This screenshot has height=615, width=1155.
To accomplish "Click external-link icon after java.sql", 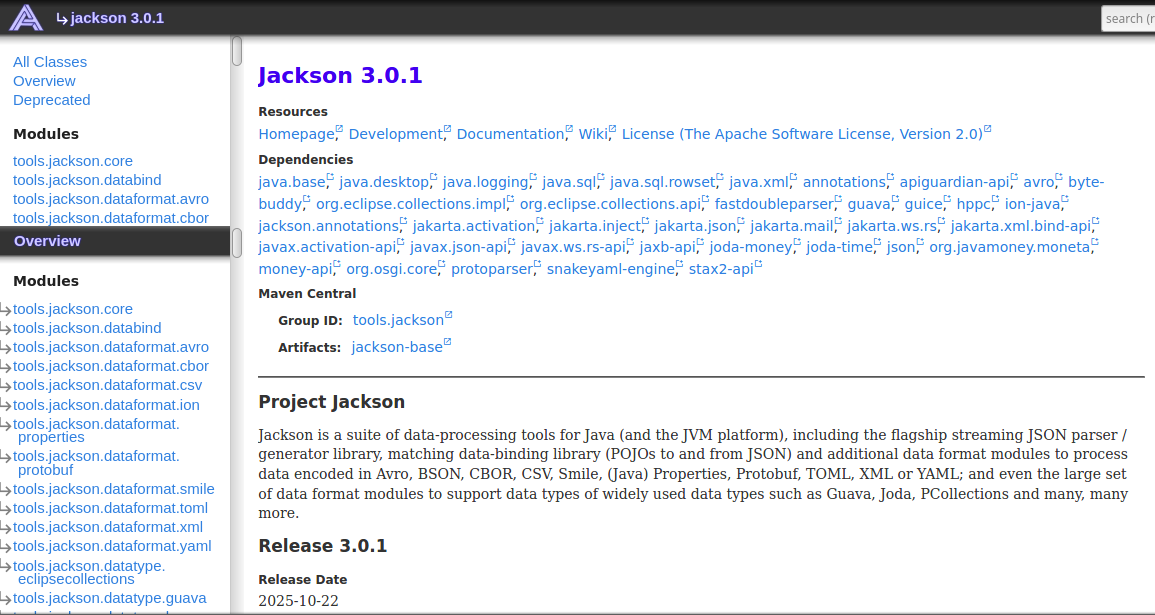I will pyautogui.click(x=600, y=177).
